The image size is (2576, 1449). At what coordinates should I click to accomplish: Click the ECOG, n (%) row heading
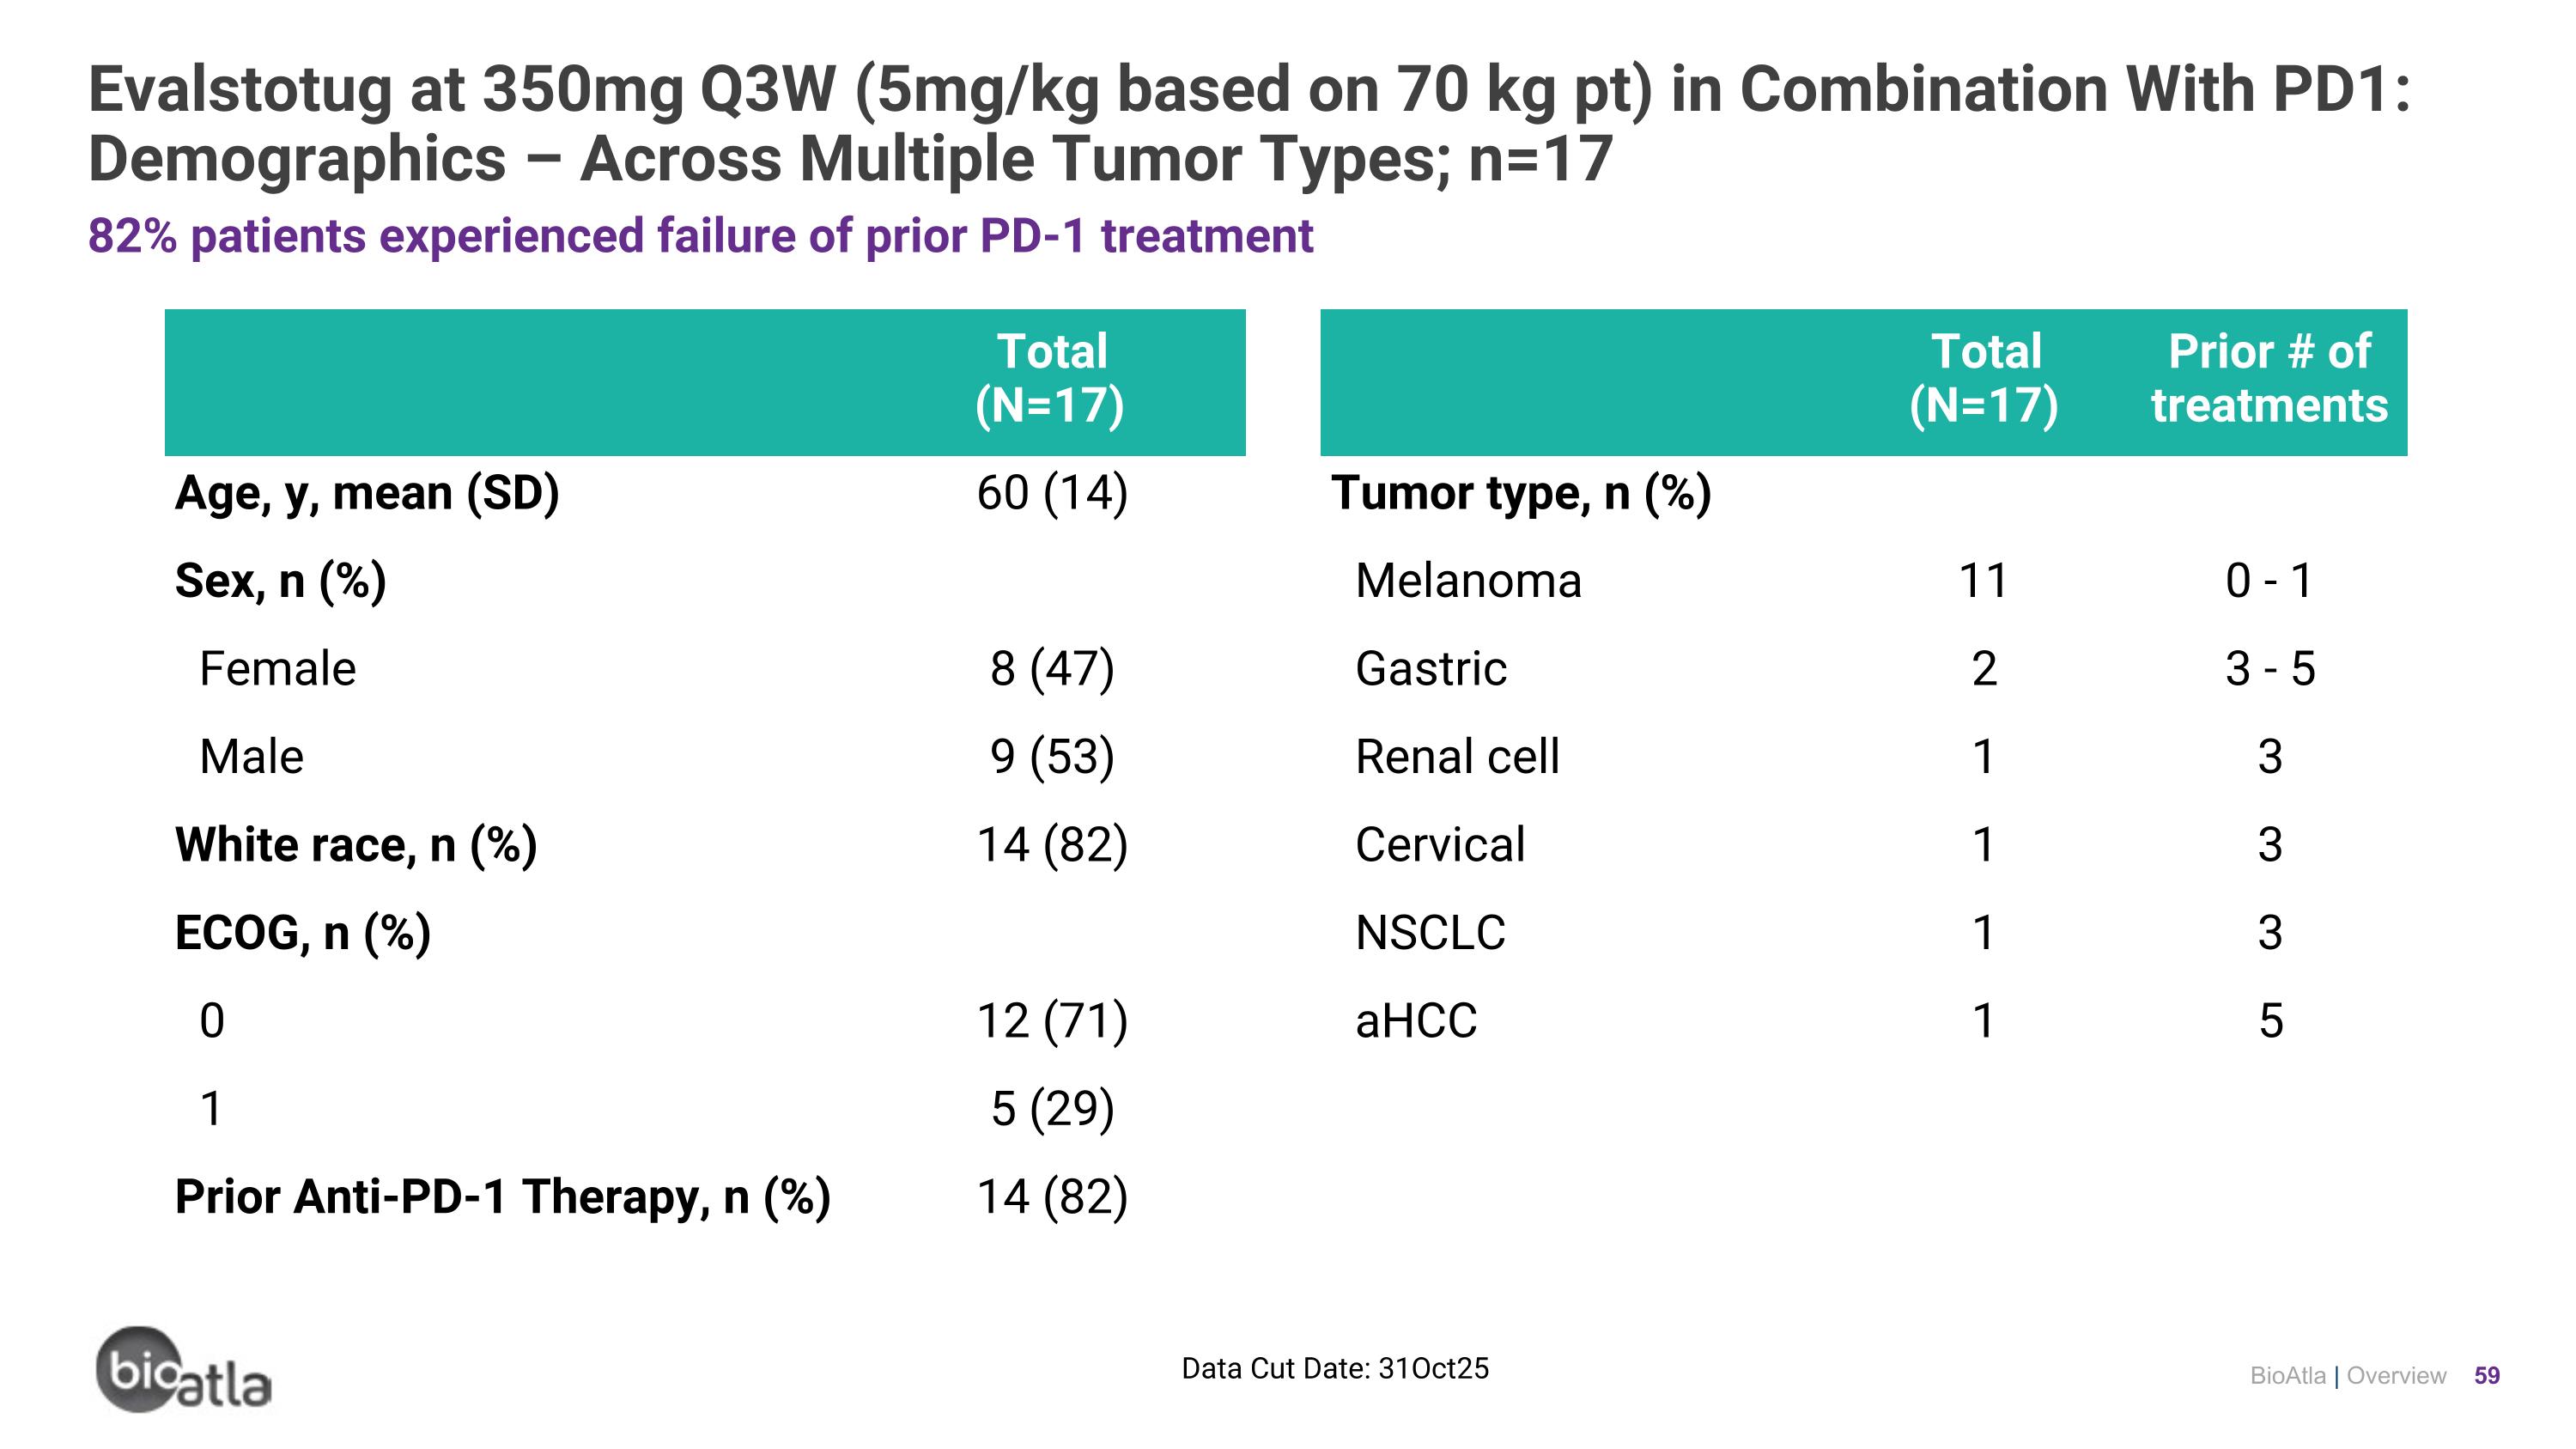[303, 933]
